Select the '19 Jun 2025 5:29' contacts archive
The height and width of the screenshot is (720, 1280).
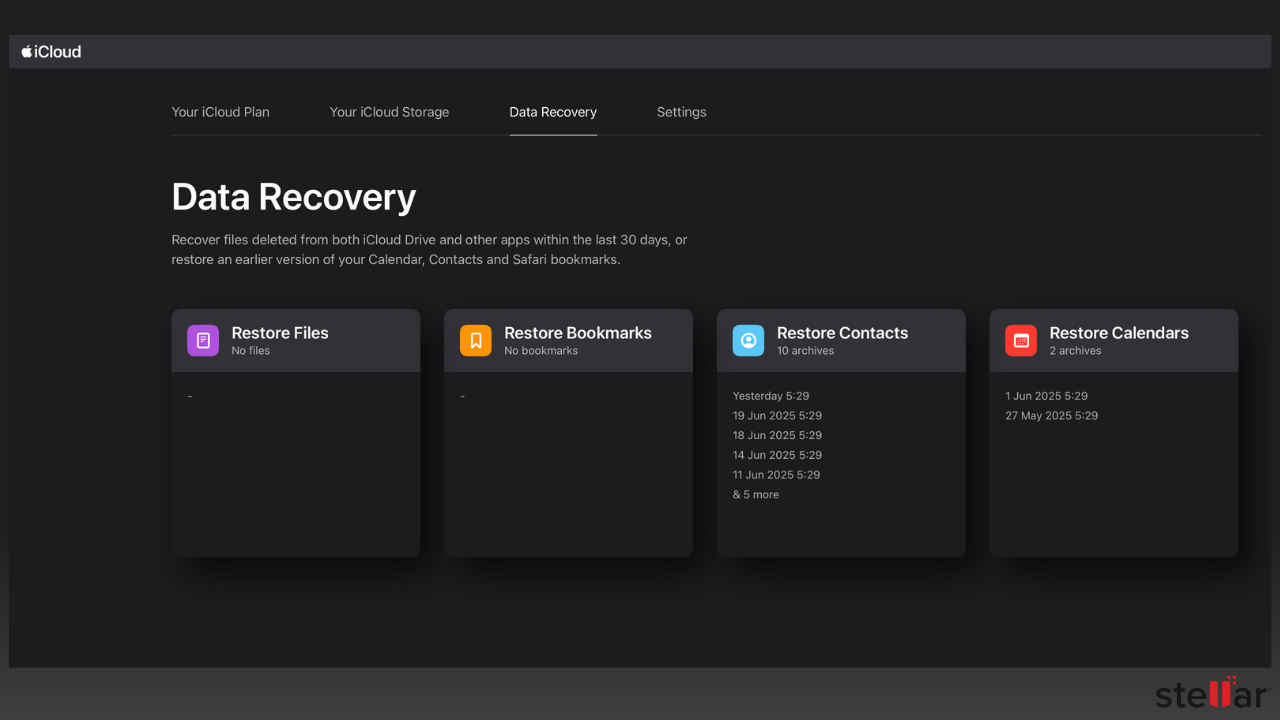[x=777, y=415]
